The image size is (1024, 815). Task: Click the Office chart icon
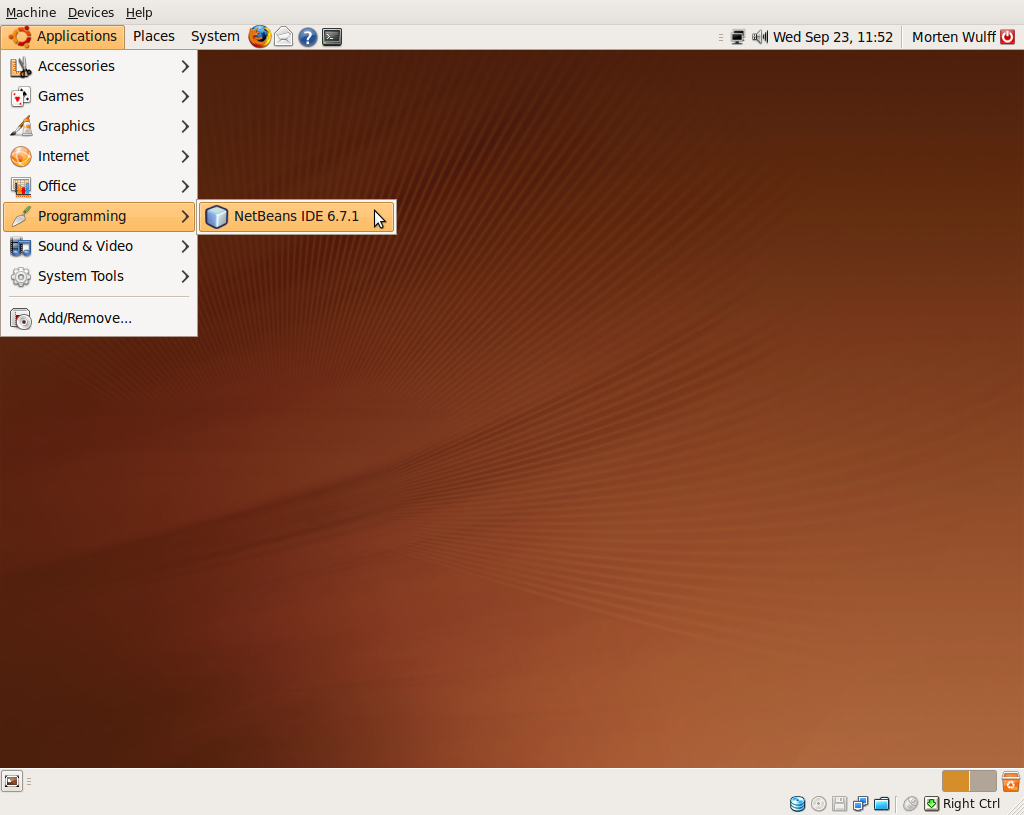(21, 187)
